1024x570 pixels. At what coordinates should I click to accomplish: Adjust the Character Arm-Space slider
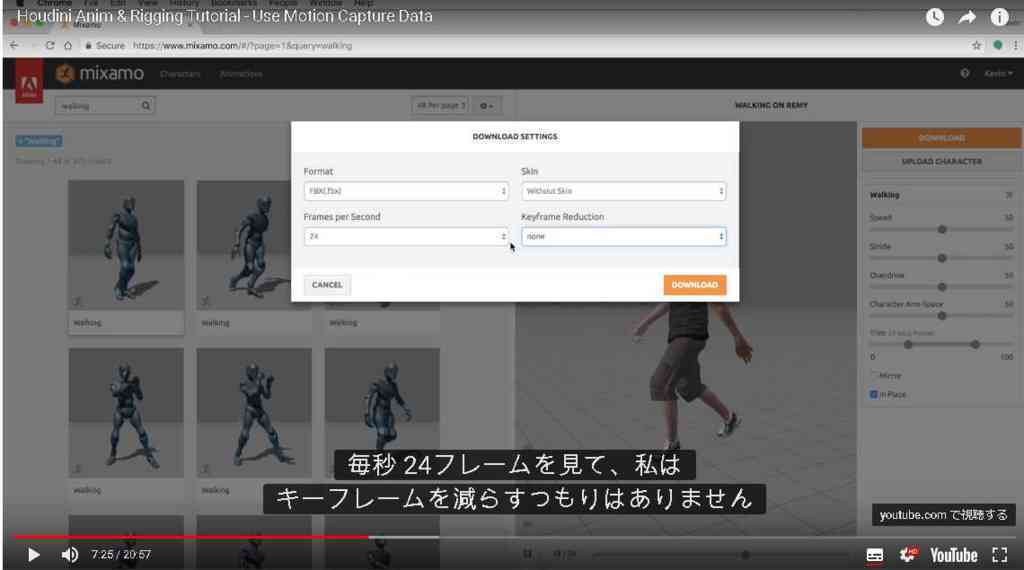942,316
